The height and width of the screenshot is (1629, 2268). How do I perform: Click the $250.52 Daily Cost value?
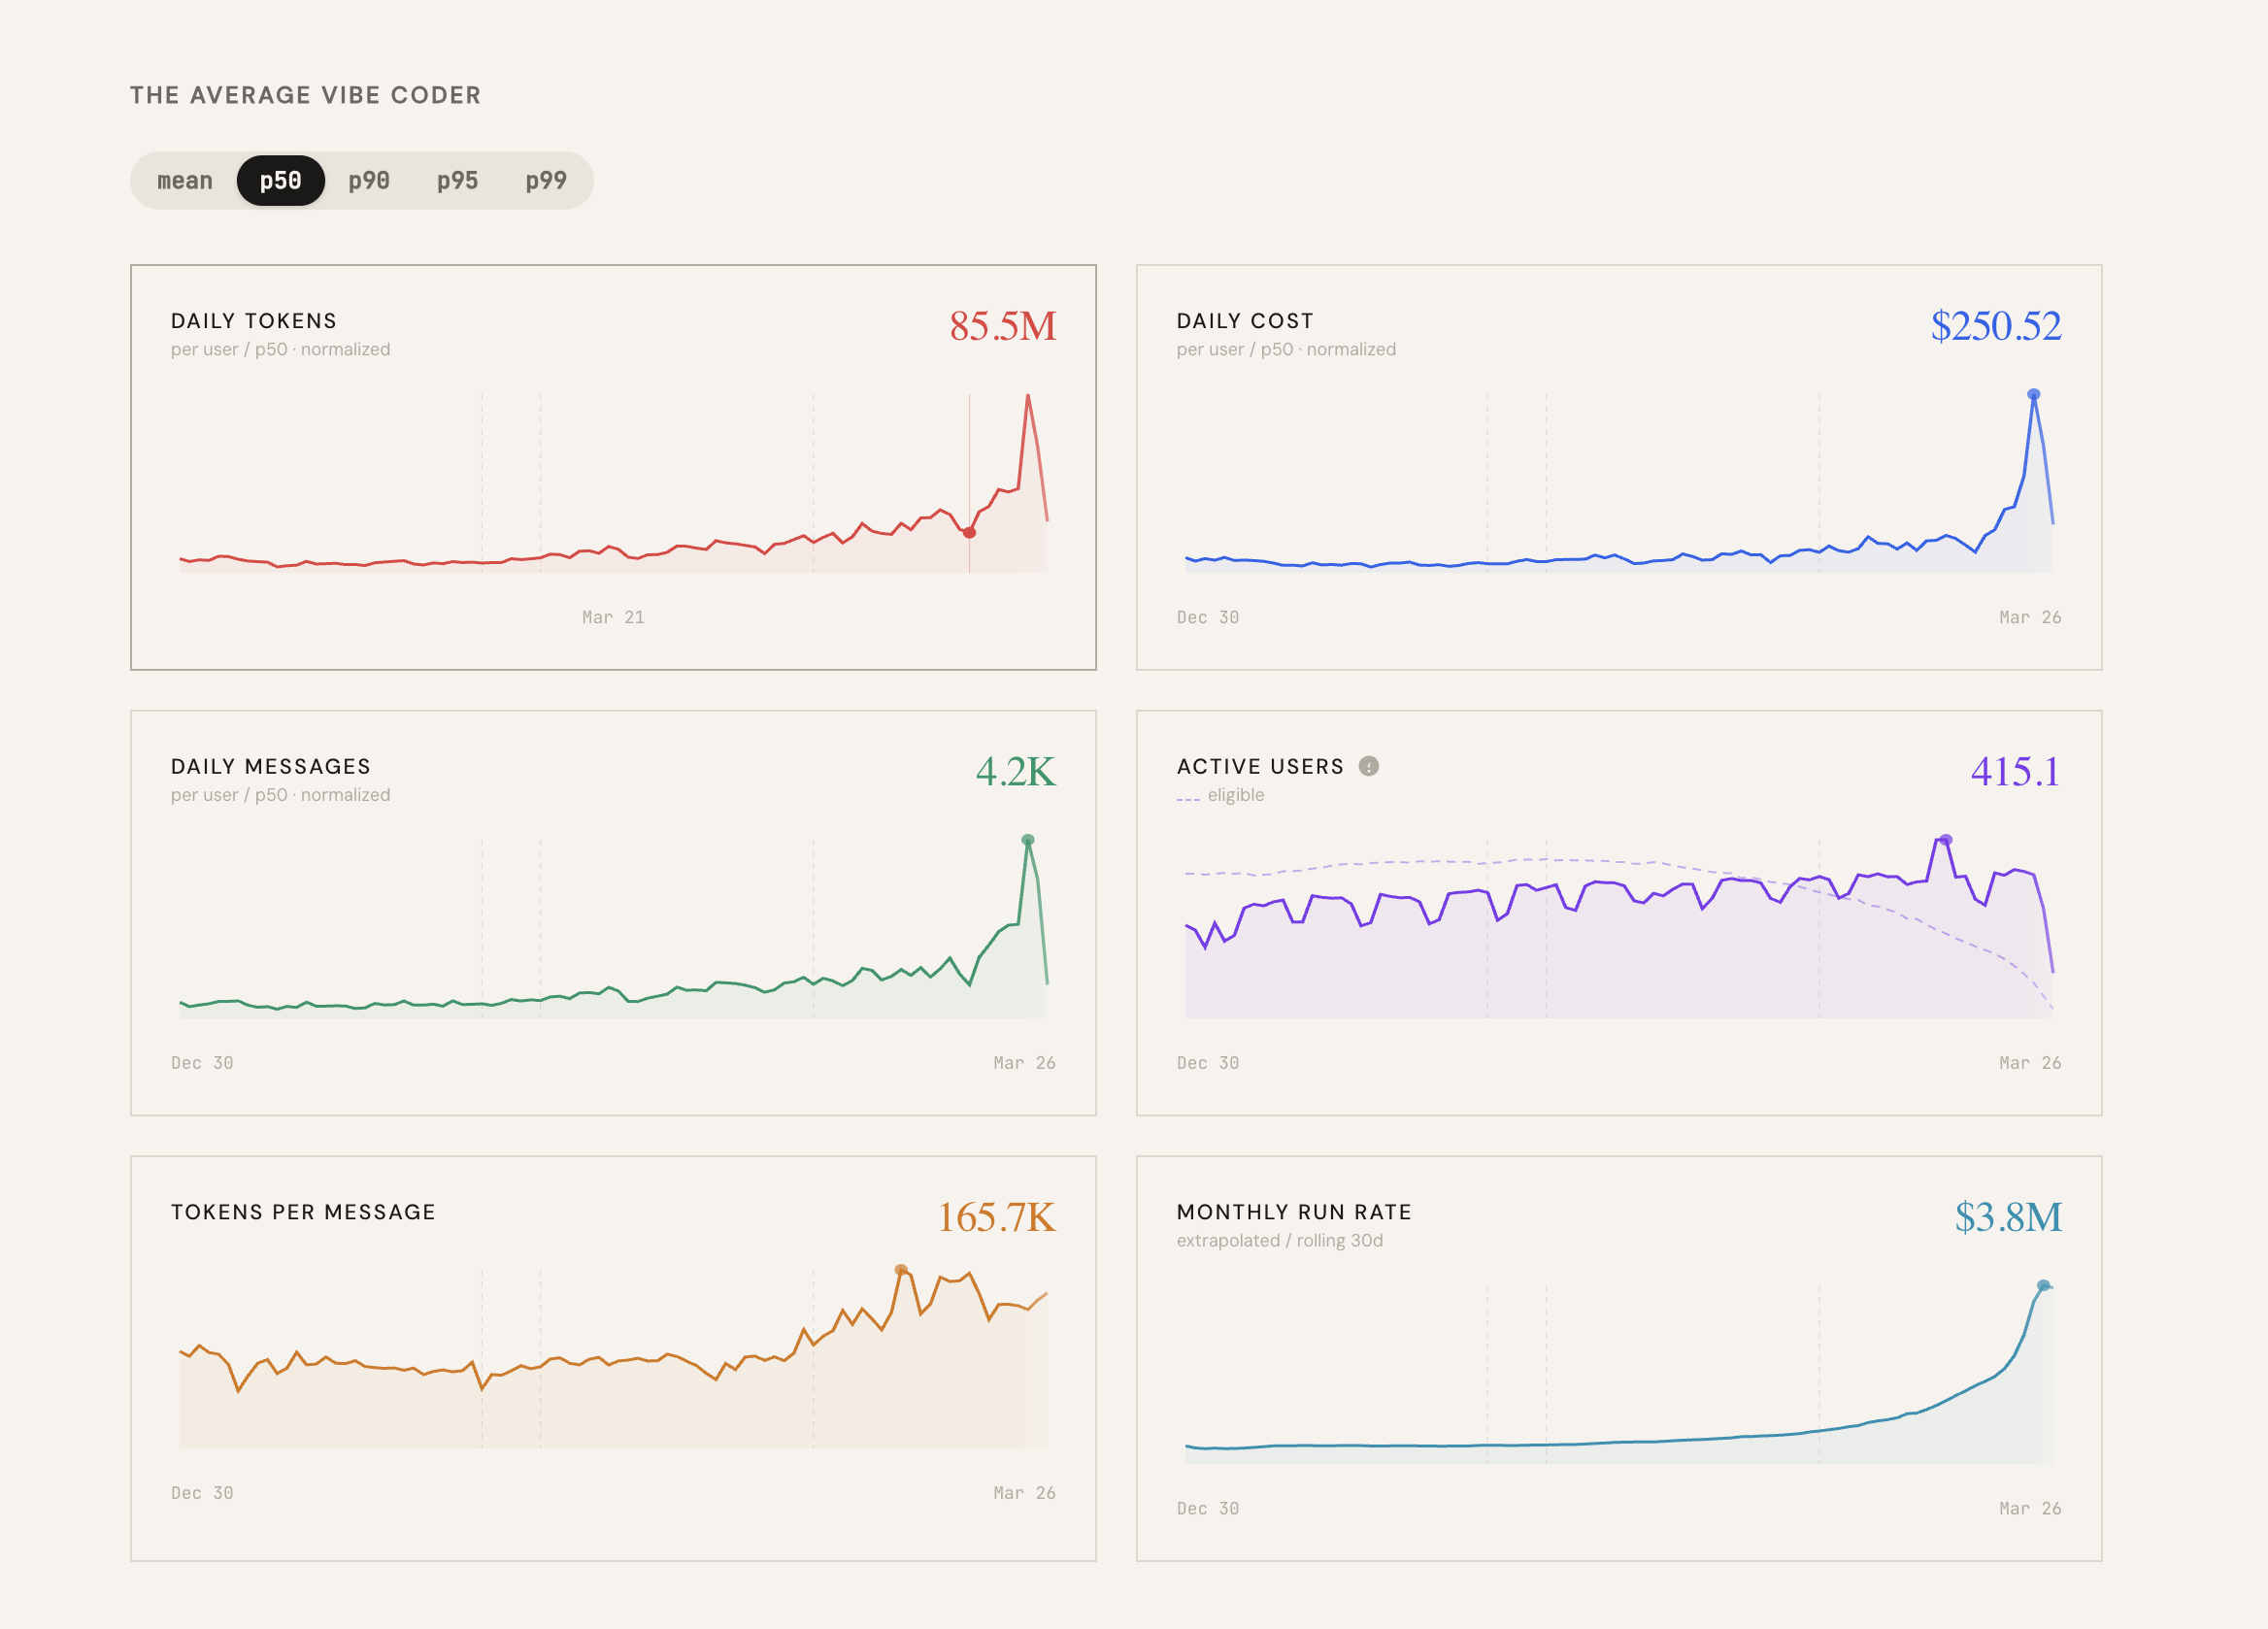pos(1996,326)
